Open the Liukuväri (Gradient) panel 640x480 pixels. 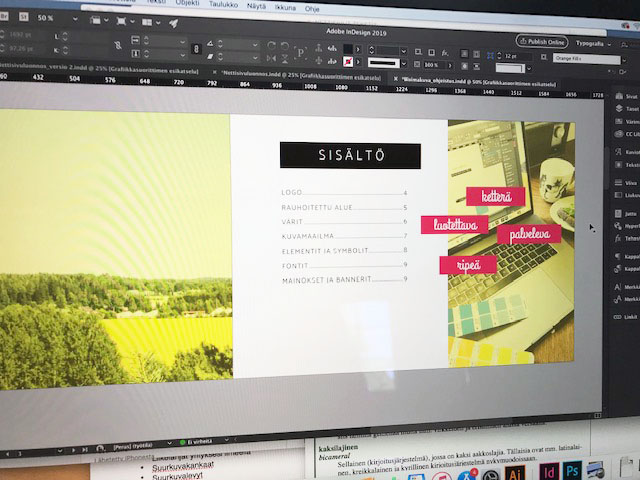point(627,195)
